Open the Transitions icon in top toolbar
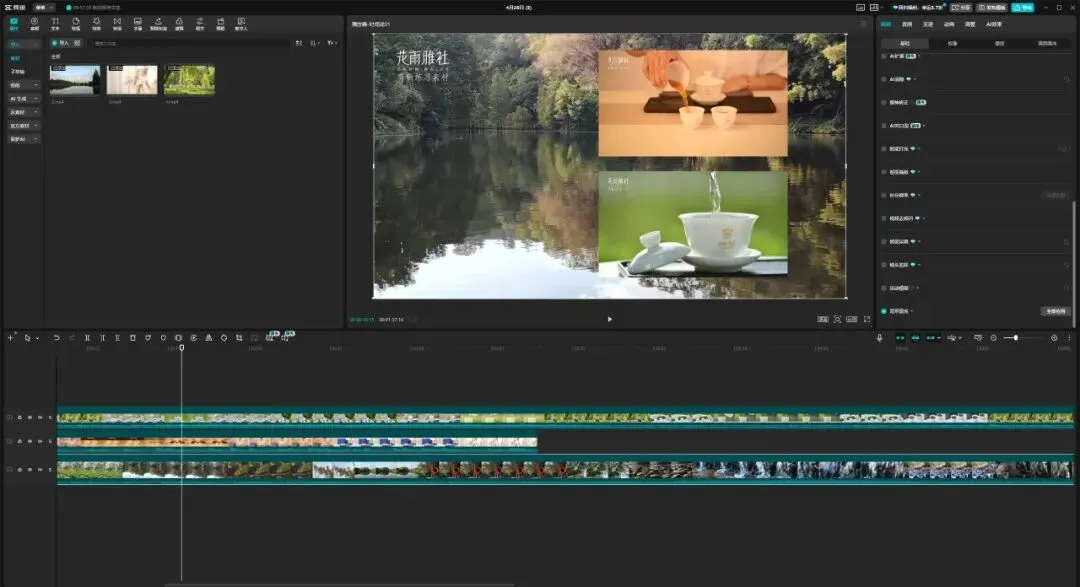1080x587 pixels. coord(117,24)
